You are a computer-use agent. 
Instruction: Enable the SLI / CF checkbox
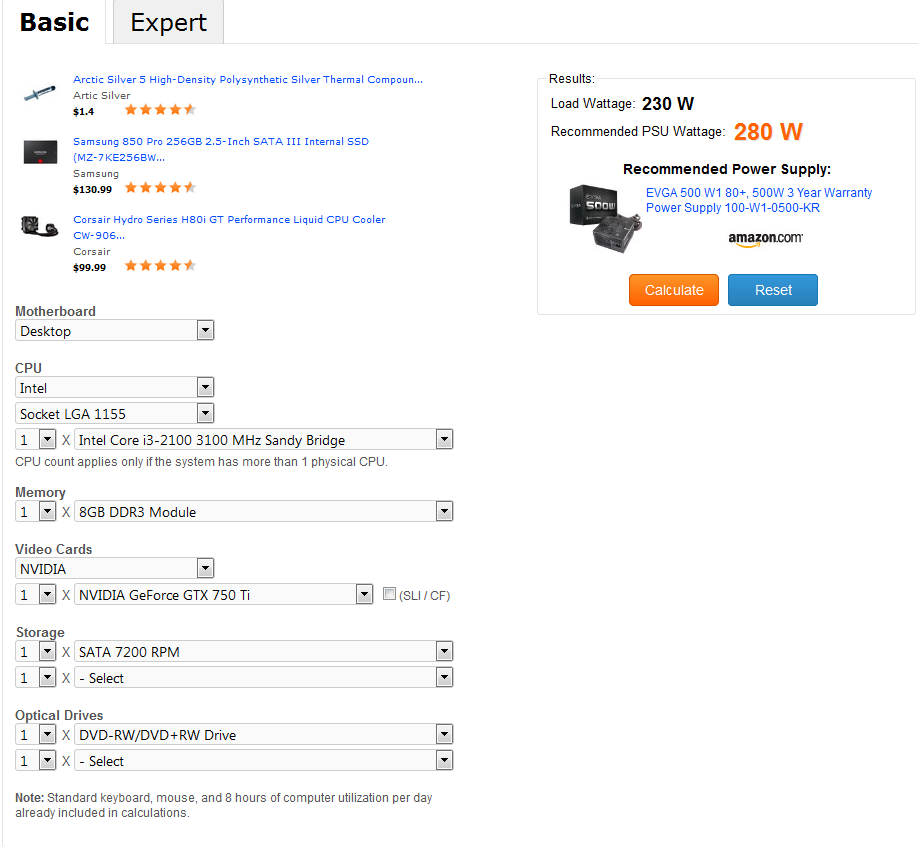[389, 594]
